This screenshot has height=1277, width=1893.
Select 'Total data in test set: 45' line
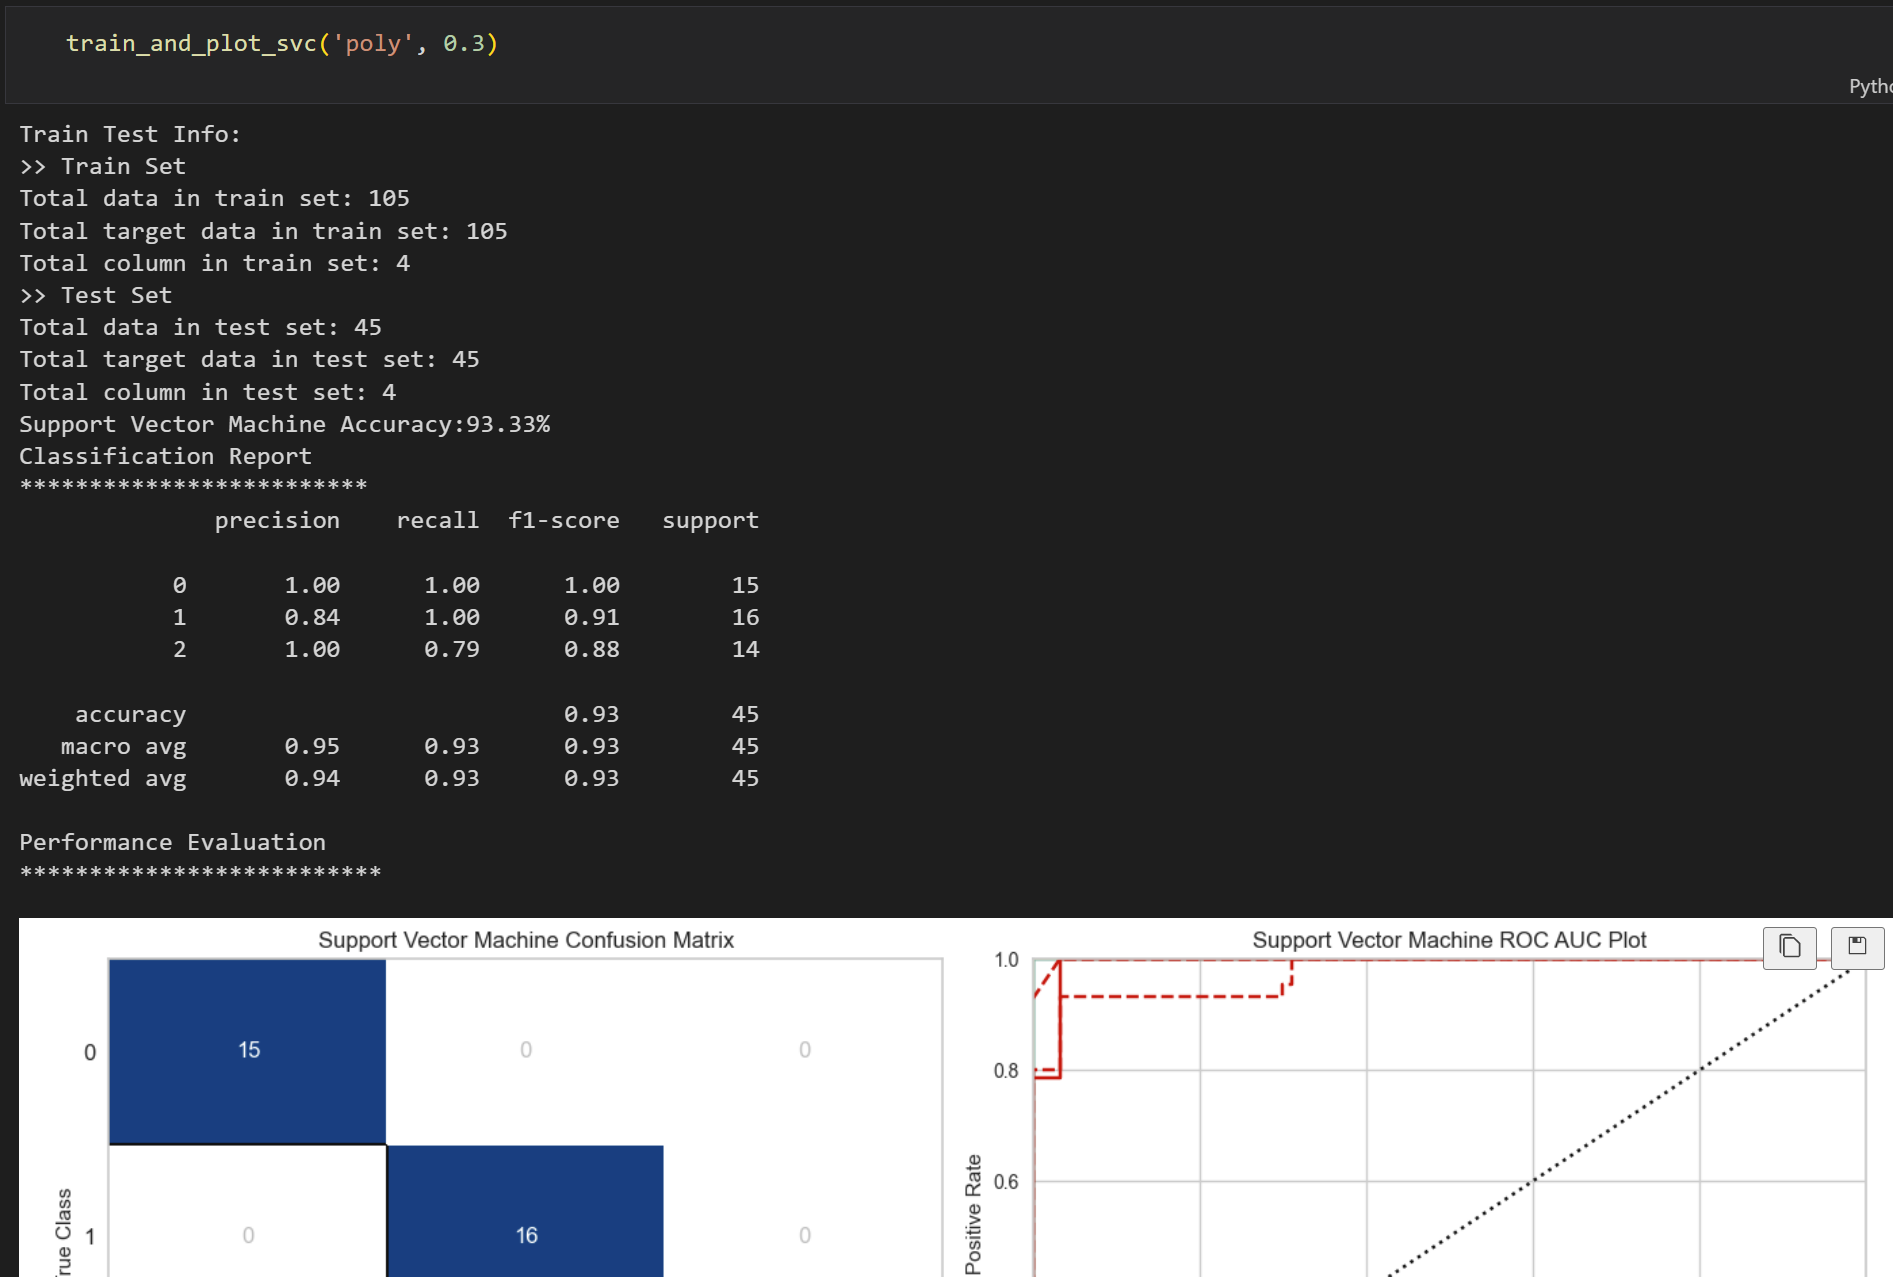pyautogui.click(x=200, y=327)
